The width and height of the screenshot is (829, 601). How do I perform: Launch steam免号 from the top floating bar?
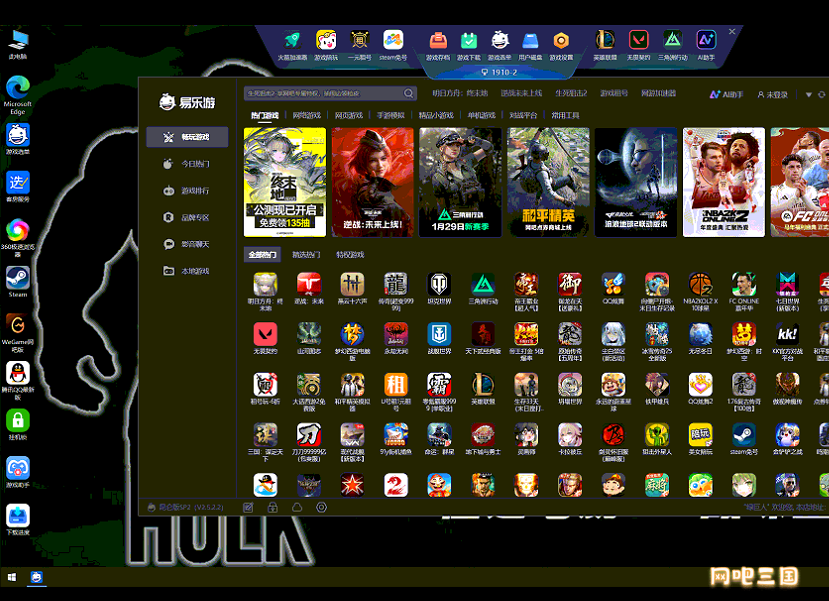pyautogui.click(x=393, y=41)
